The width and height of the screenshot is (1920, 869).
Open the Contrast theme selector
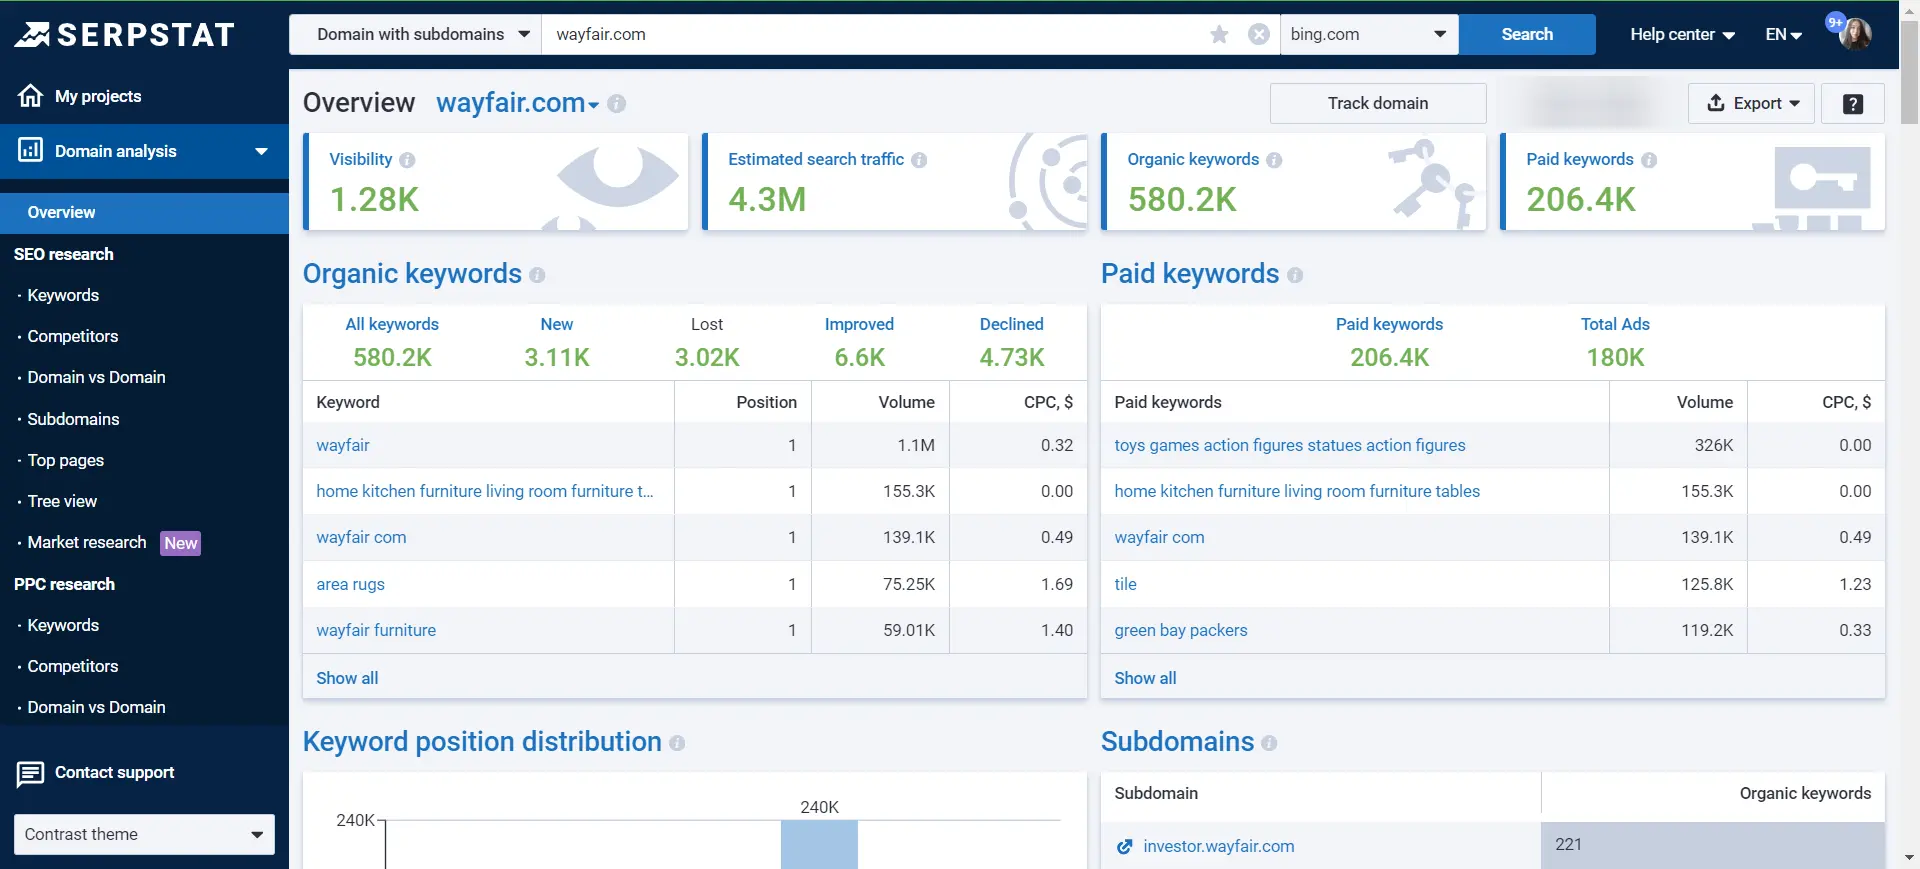(144, 834)
